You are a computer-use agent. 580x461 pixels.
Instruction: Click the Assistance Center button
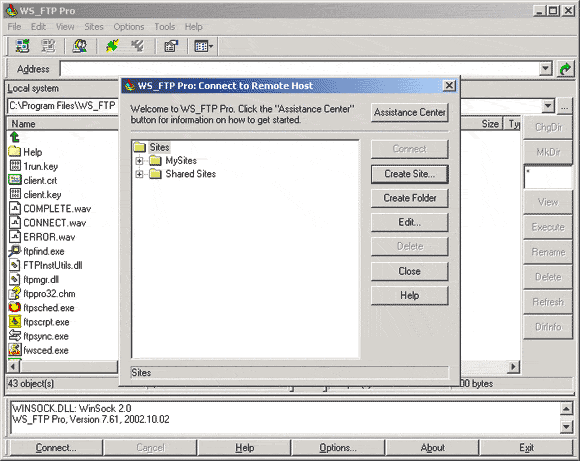[x=409, y=112]
